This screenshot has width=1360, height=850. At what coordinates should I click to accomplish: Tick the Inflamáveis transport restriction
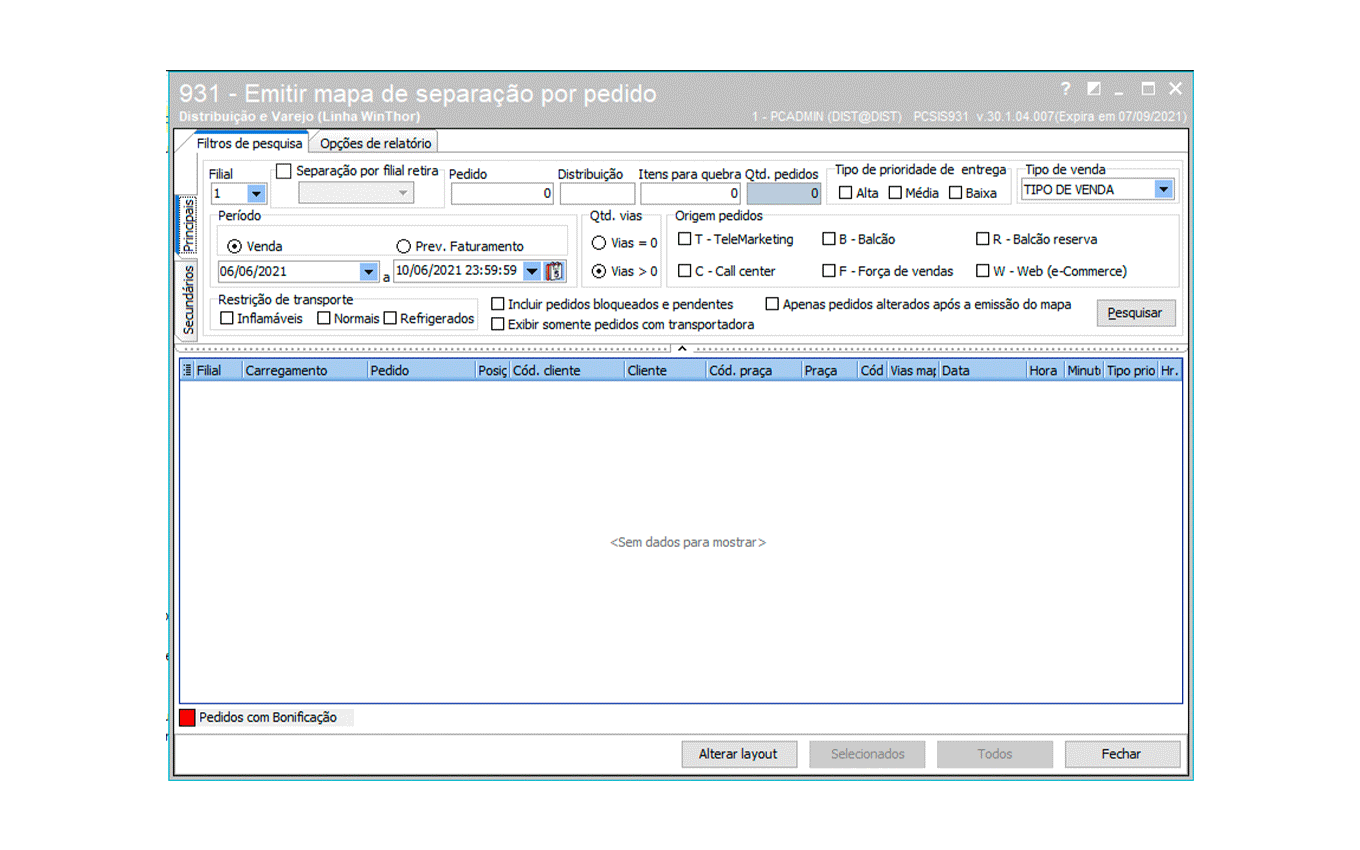click(x=227, y=318)
